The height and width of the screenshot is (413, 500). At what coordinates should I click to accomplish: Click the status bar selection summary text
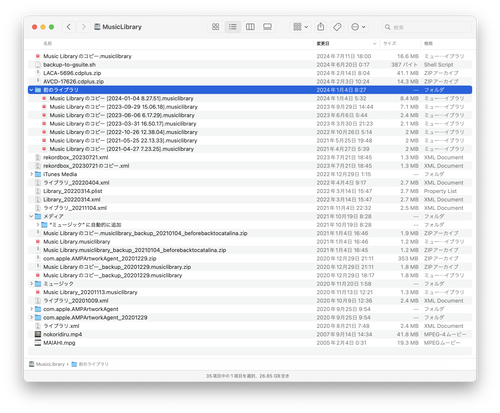pos(248,376)
